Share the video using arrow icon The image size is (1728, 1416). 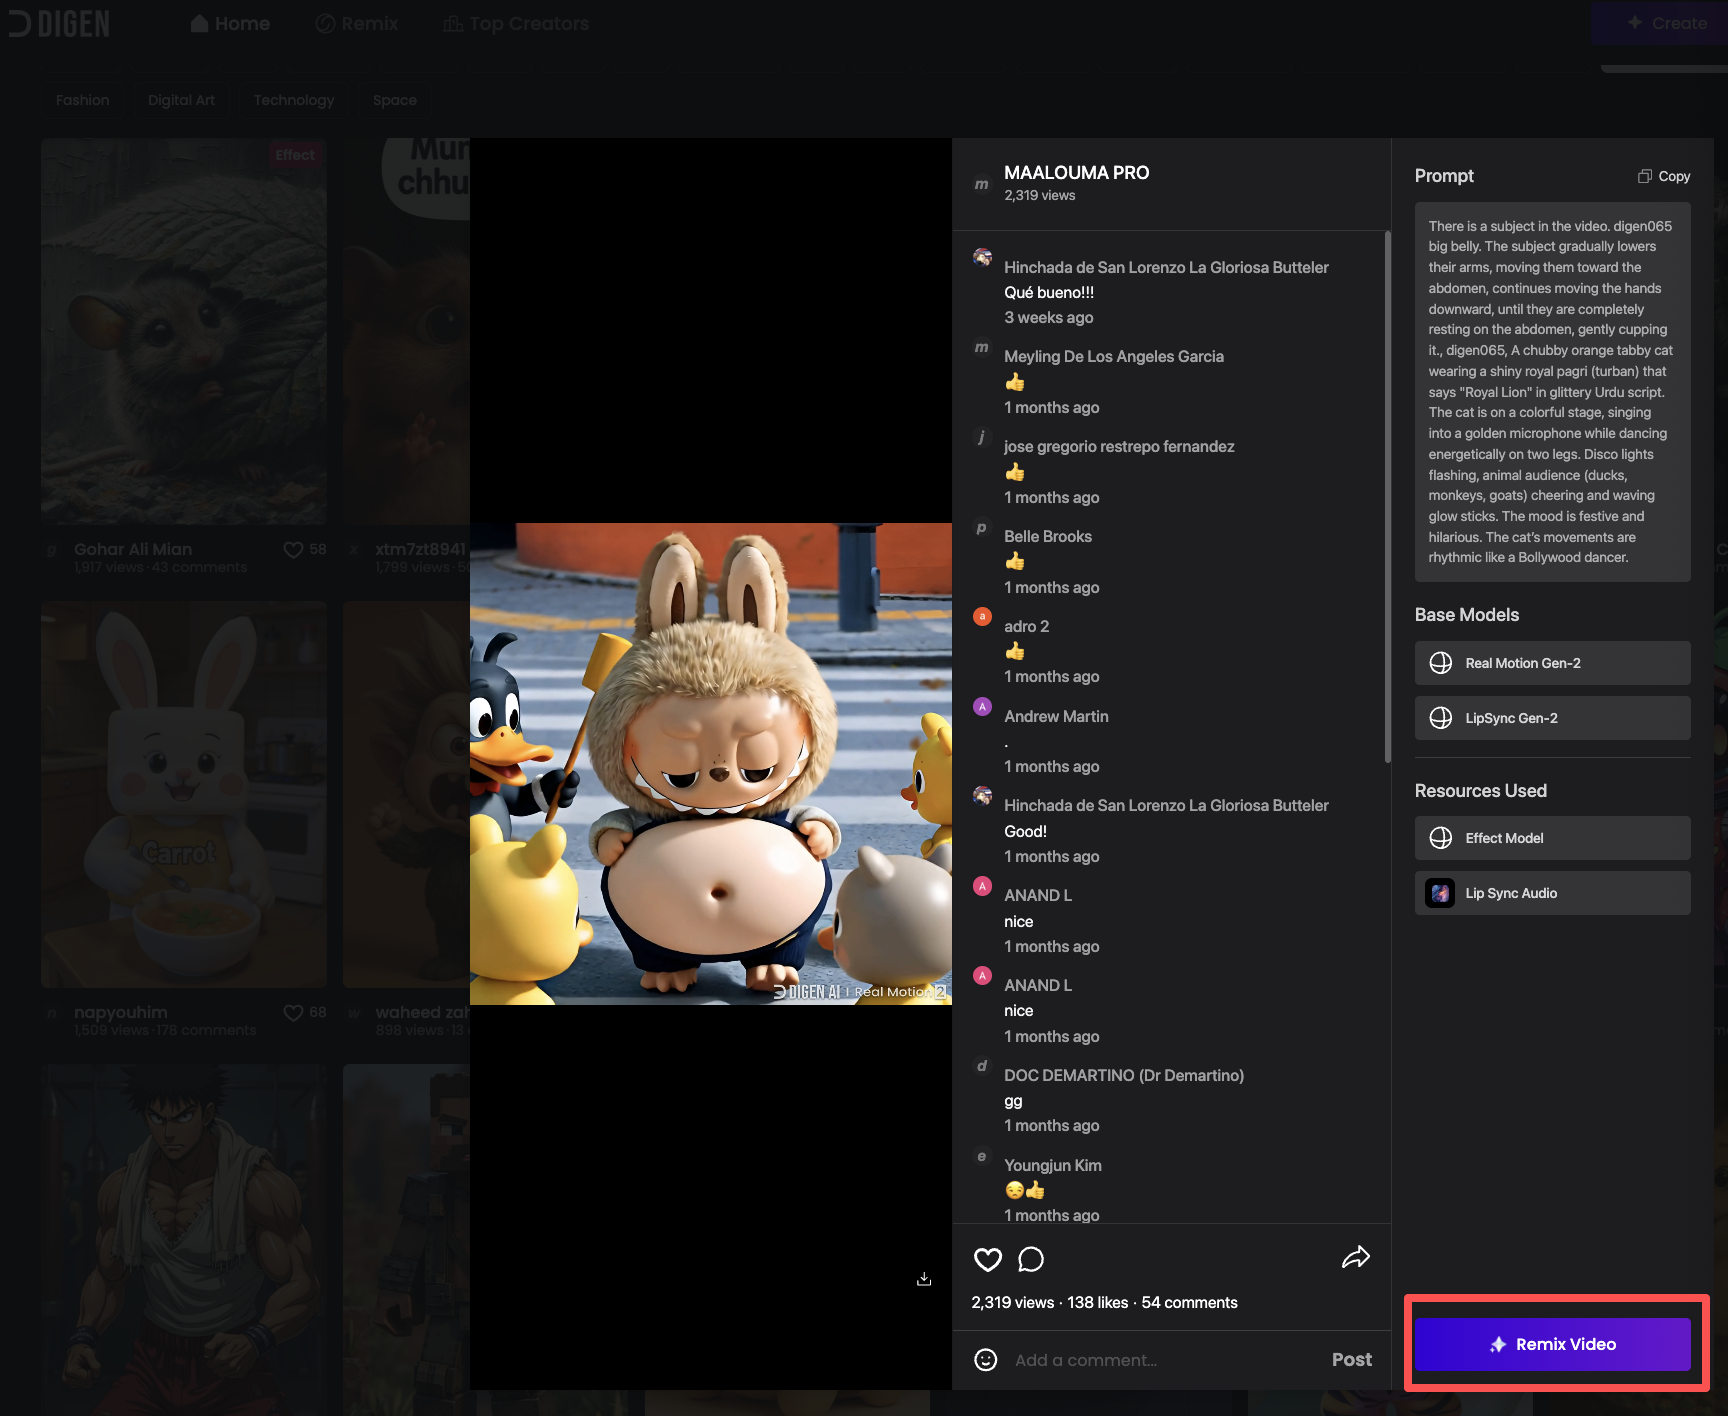[1355, 1258]
